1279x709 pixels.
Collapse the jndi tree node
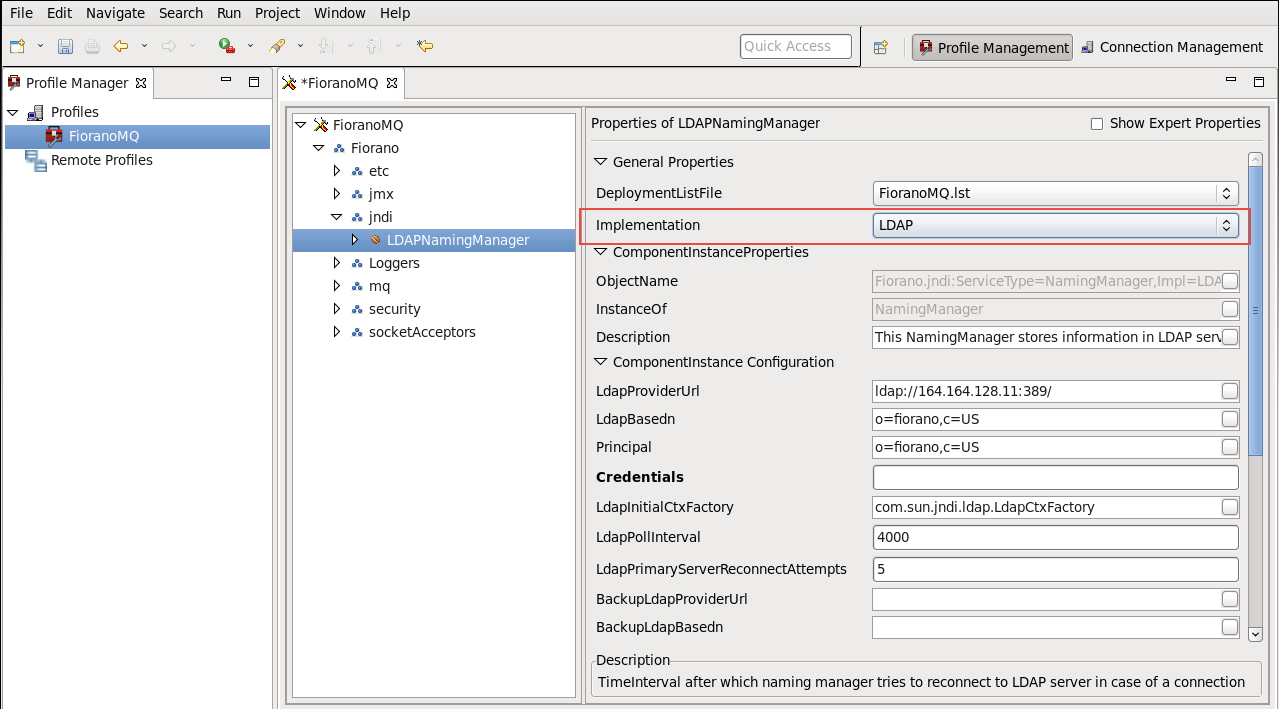tap(337, 217)
